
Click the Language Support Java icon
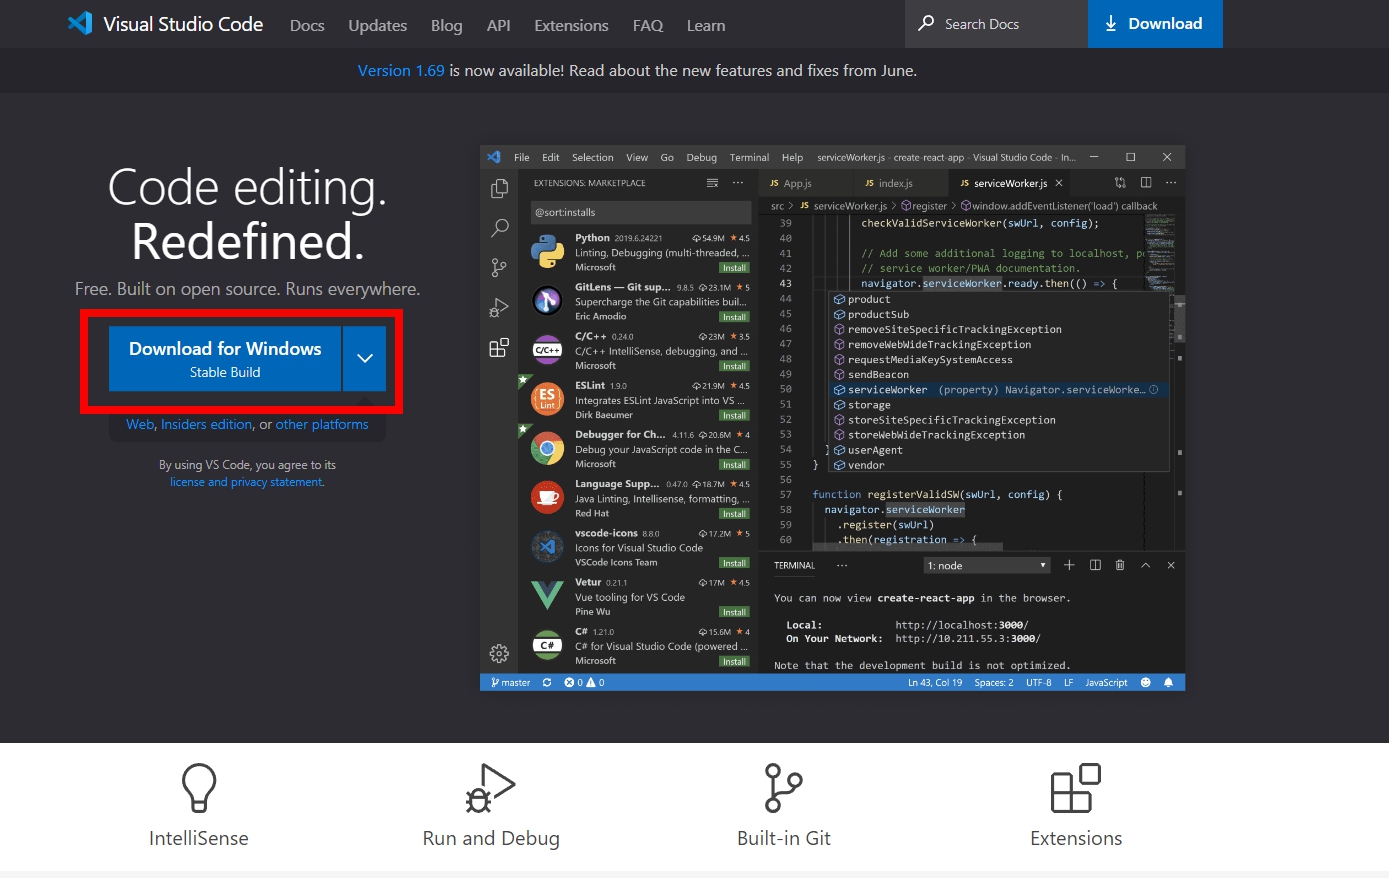[547, 497]
